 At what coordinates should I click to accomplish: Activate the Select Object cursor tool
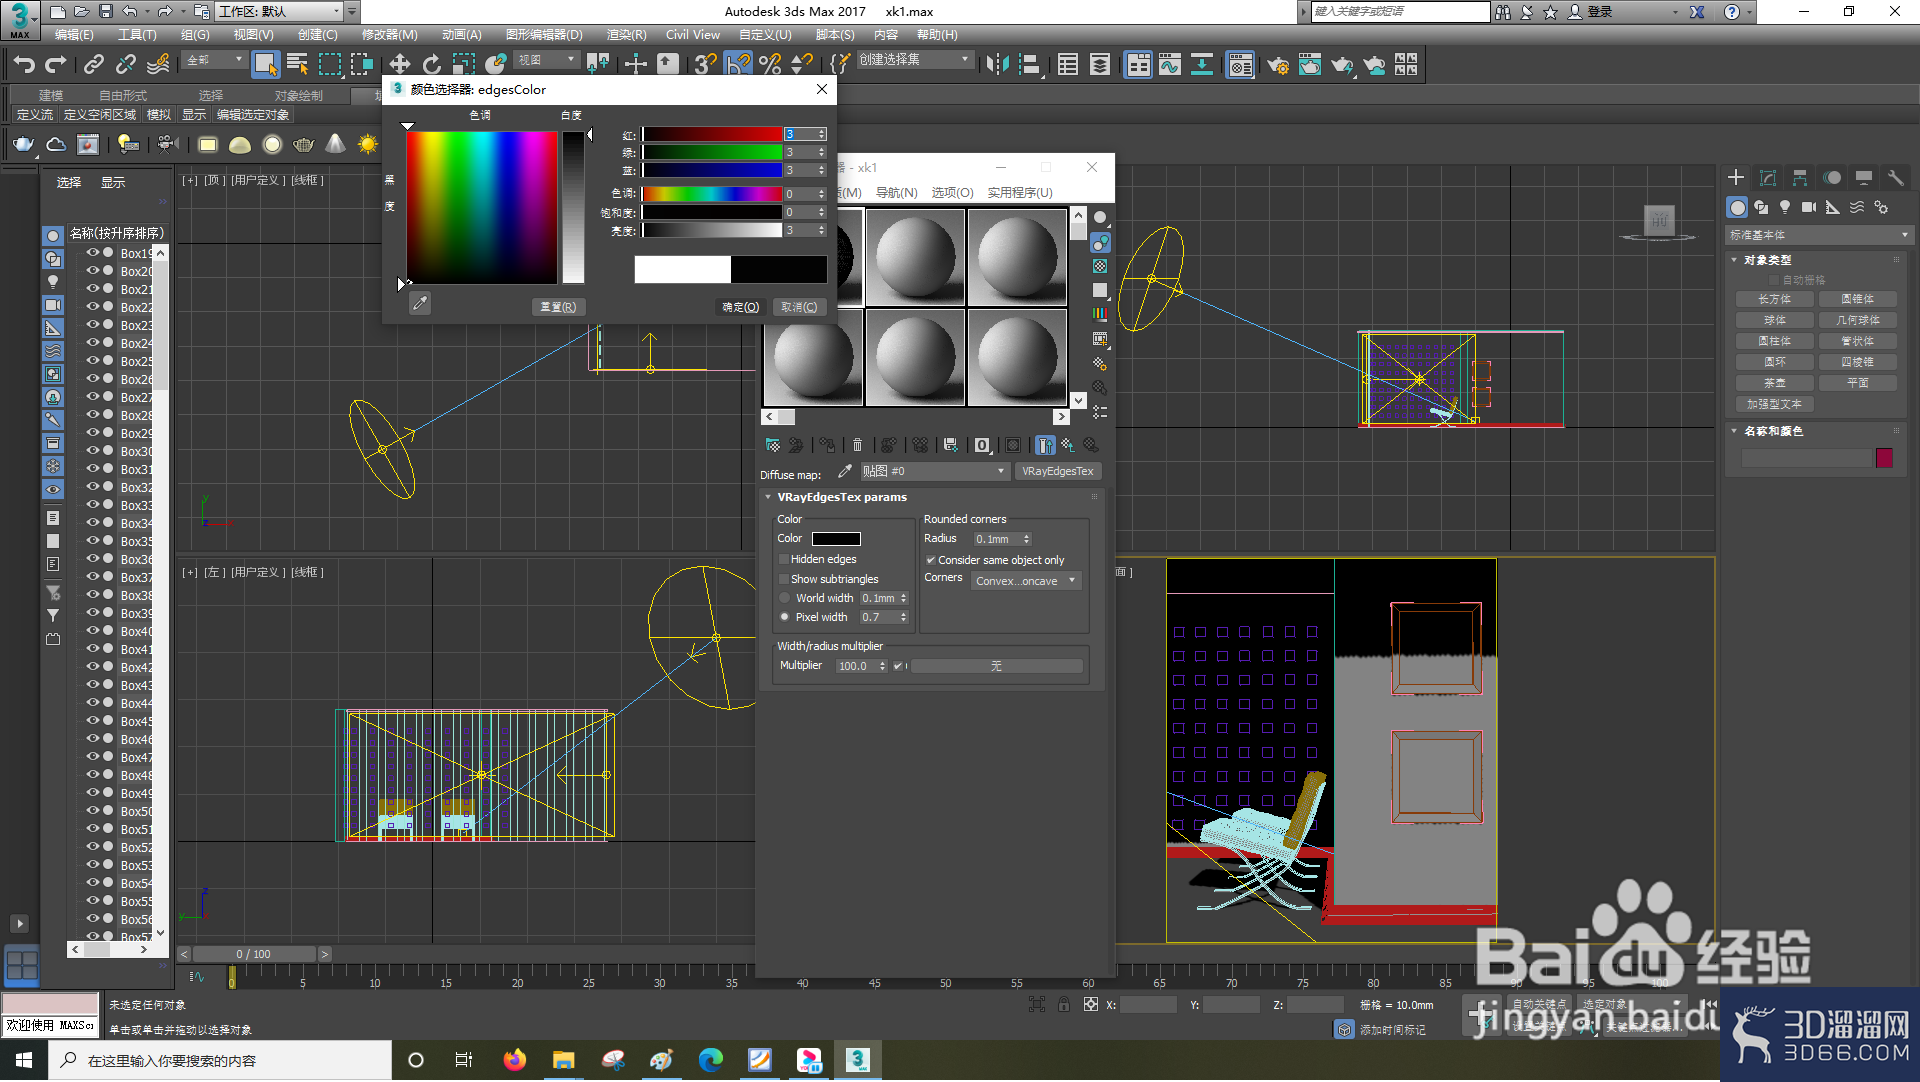(265, 64)
